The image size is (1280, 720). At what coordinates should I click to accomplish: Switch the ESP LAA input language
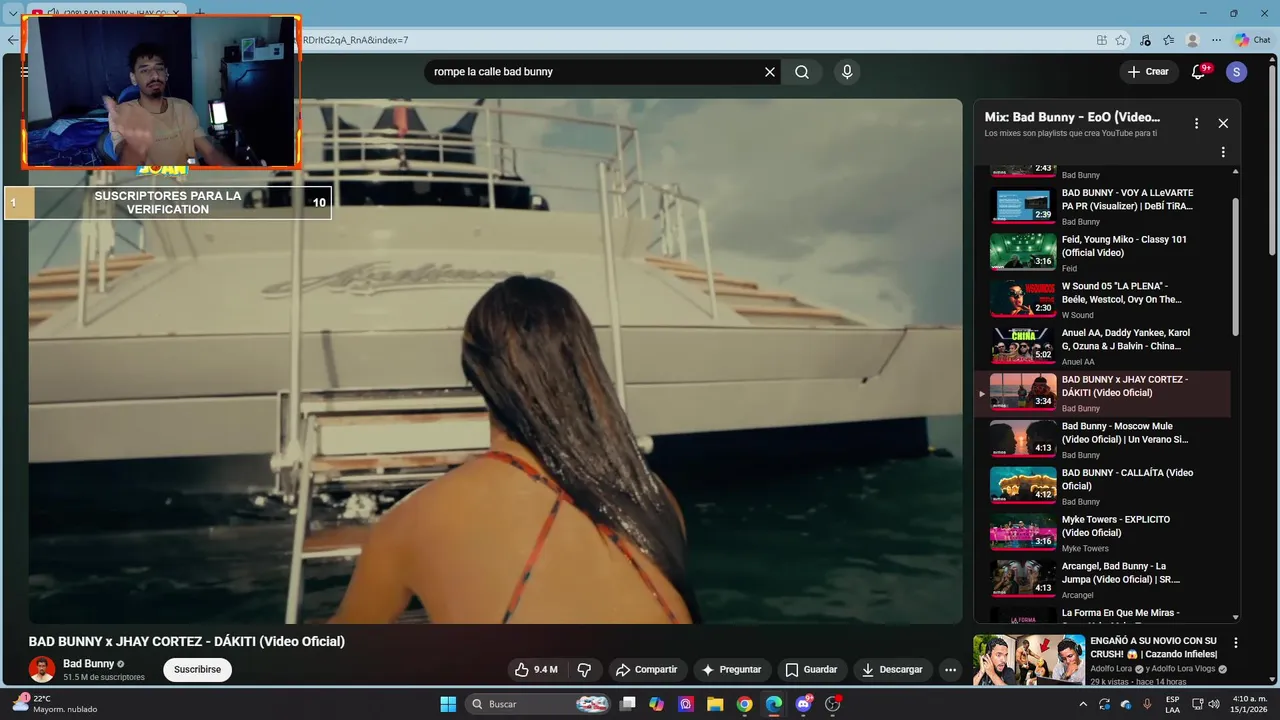coord(1172,704)
